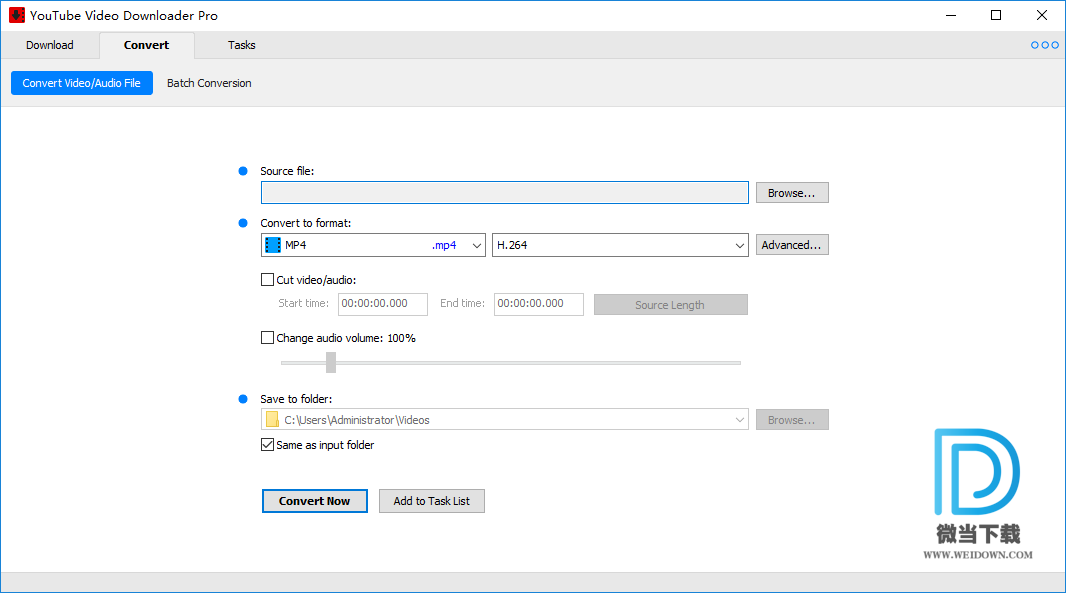The width and height of the screenshot is (1066, 593).
Task: Click Browse next to save folder
Action: pyautogui.click(x=792, y=420)
